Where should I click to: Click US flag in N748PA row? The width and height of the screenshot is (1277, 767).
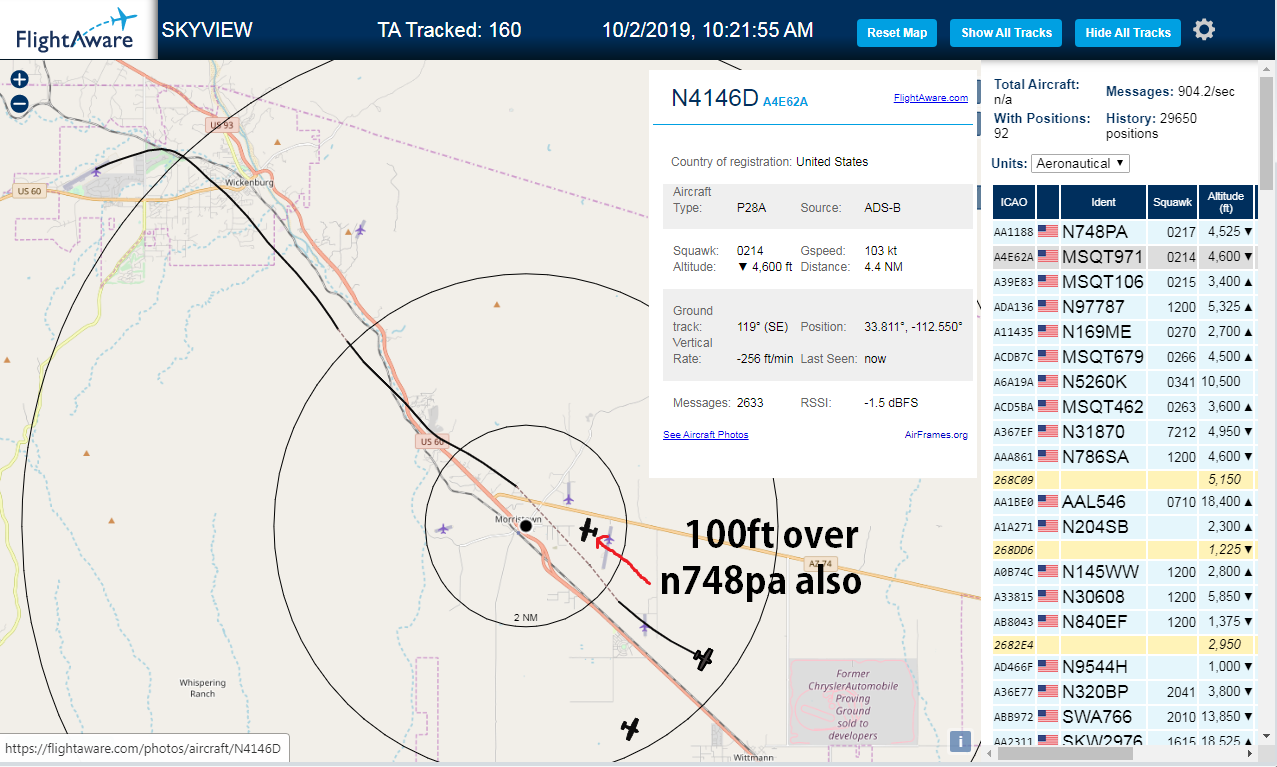point(1047,231)
